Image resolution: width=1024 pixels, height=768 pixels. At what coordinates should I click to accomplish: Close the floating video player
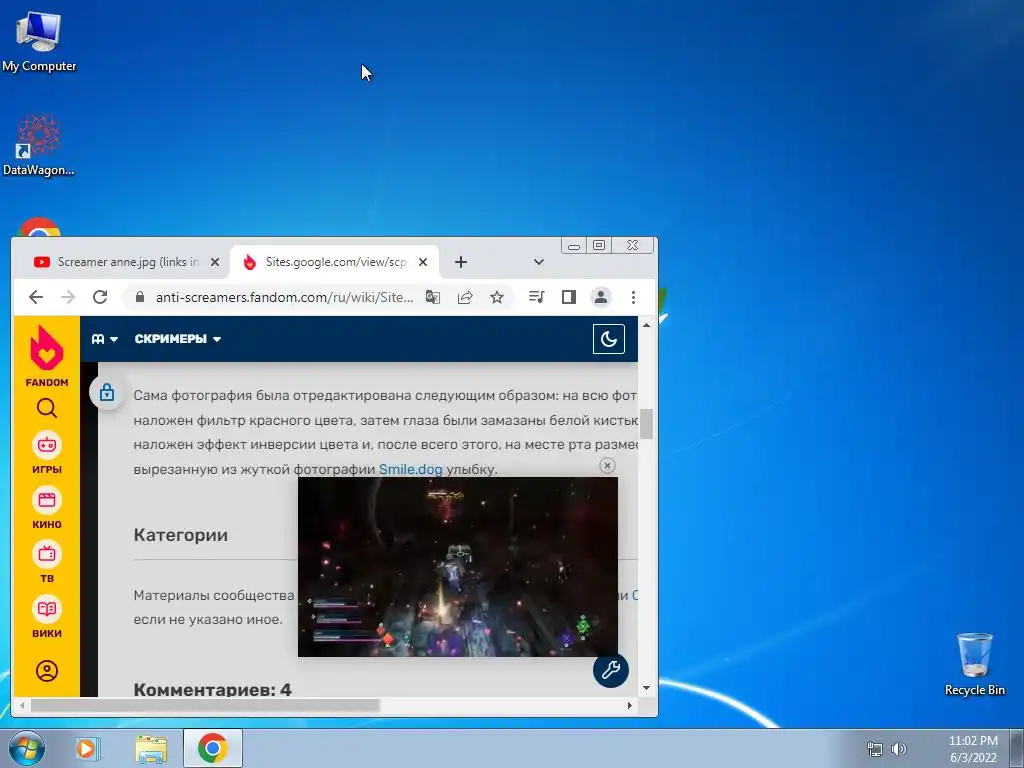point(607,465)
